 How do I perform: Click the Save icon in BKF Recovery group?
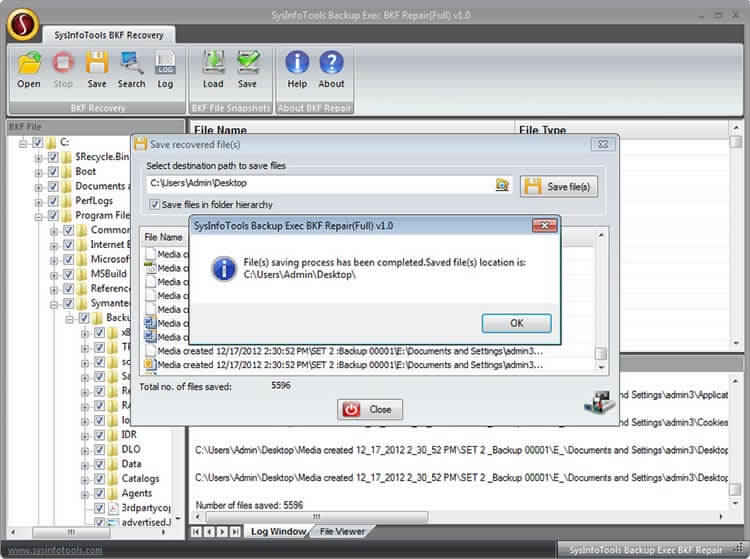click(x=97, y=64)
